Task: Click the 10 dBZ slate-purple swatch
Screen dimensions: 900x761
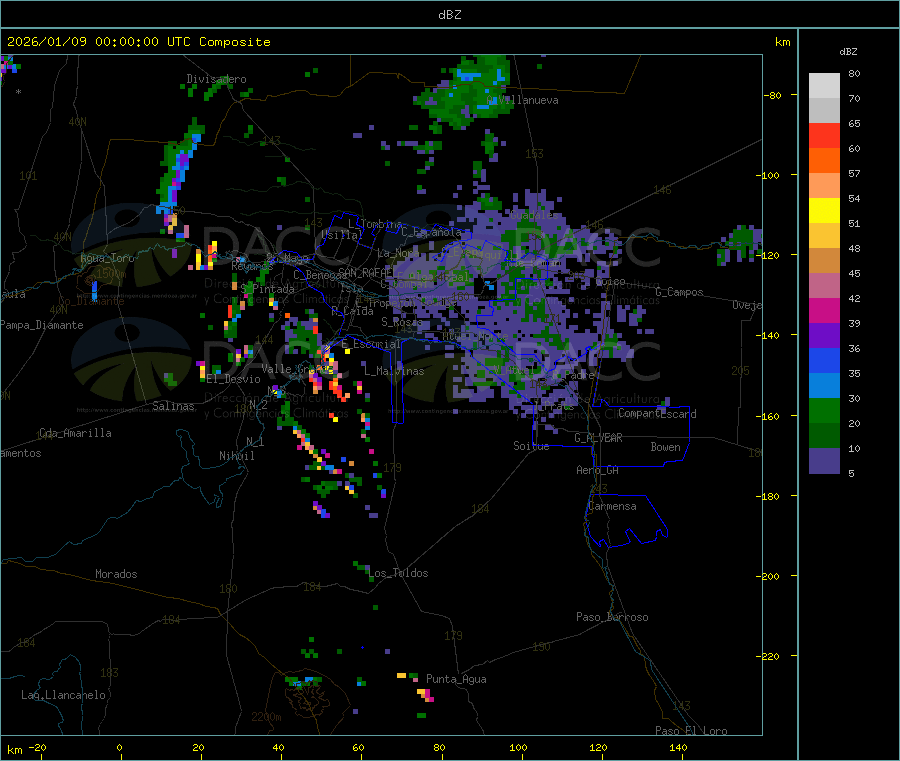Action: 824,461
